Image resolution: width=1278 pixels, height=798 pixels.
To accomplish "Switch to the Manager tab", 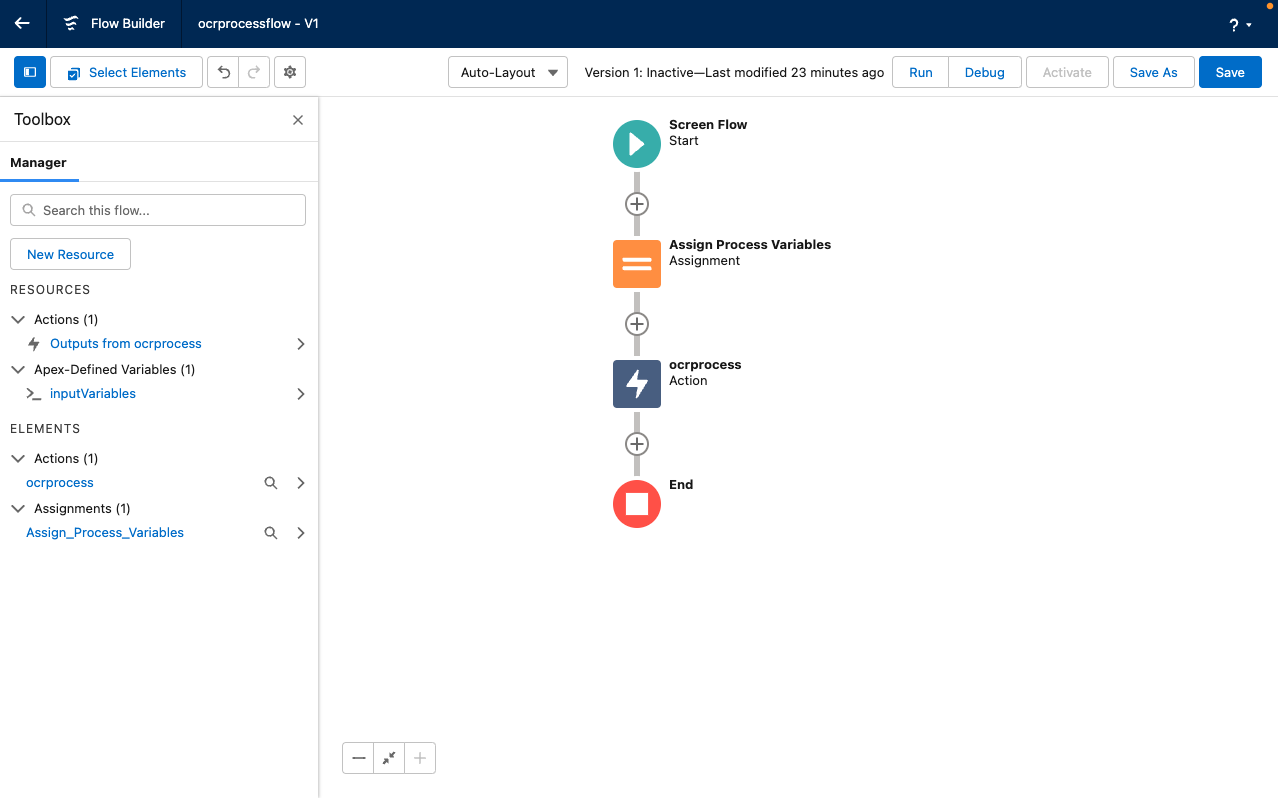I will pos(39,162).
